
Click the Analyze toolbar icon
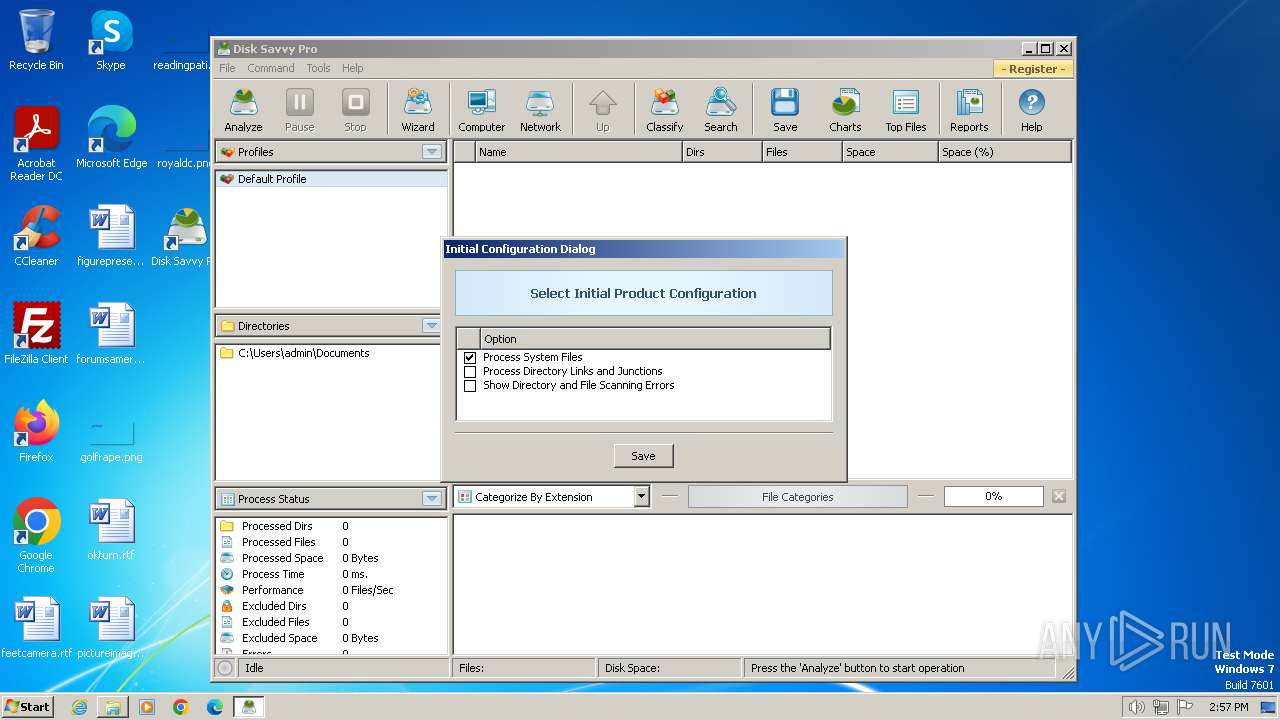(243, 110)
